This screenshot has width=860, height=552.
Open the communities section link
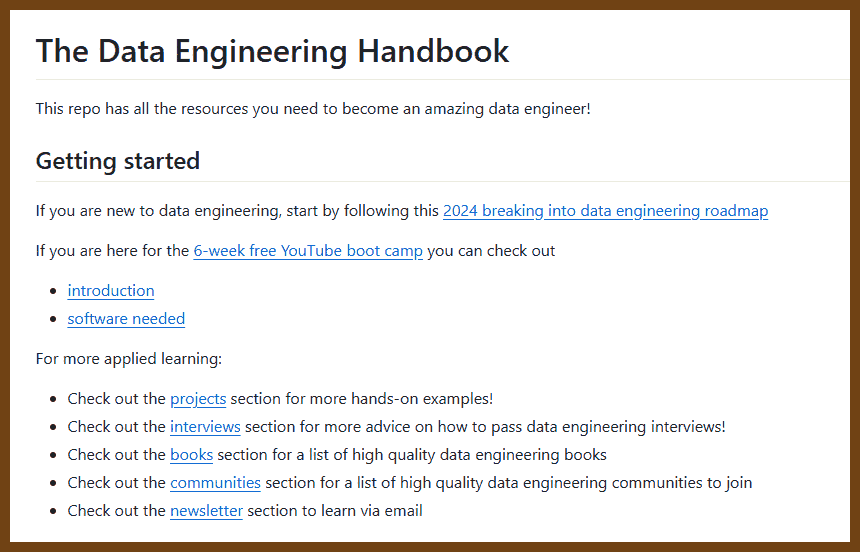(x=215, y=483)
